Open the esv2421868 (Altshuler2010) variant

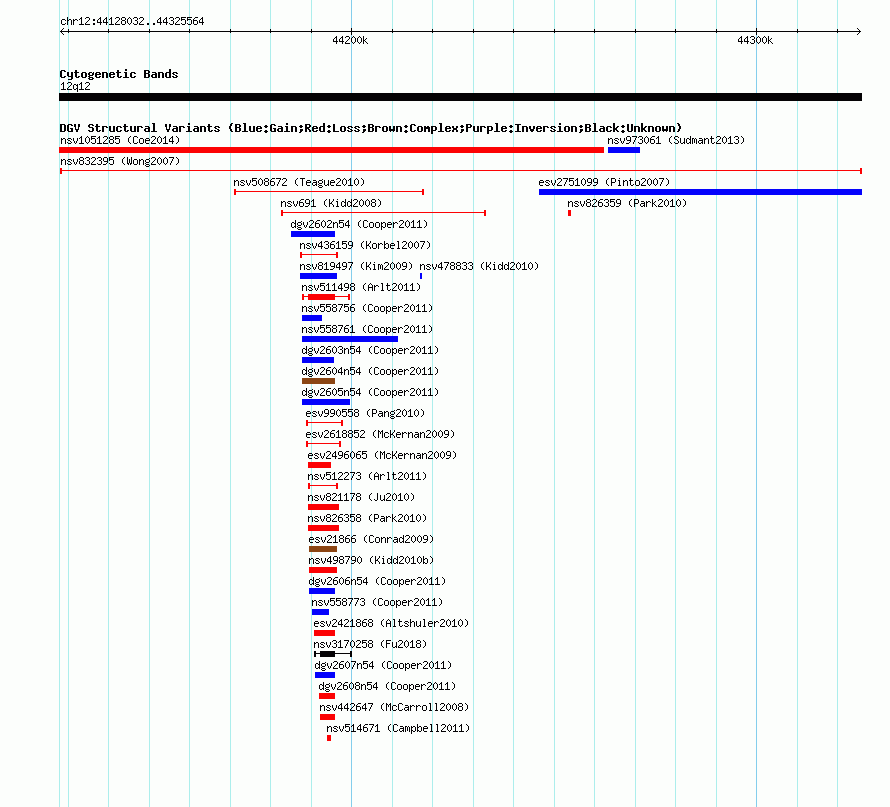tap(324, 633)
